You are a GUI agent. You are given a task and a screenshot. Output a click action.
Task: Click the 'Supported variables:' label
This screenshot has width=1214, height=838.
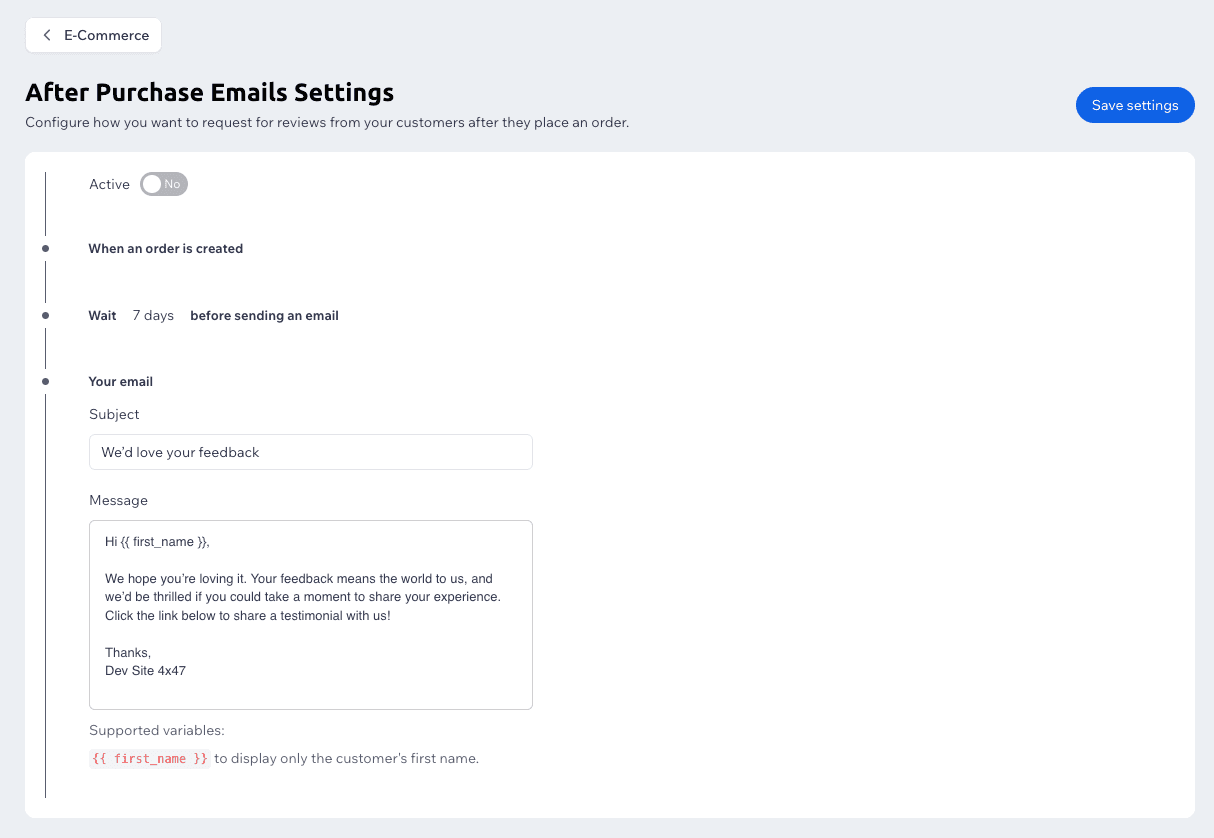pos(156,730)
